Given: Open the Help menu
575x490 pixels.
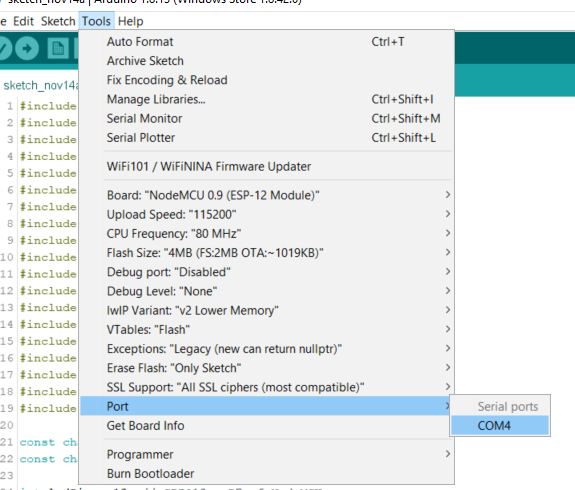Looking at the screenshot, I should (131, 21).
